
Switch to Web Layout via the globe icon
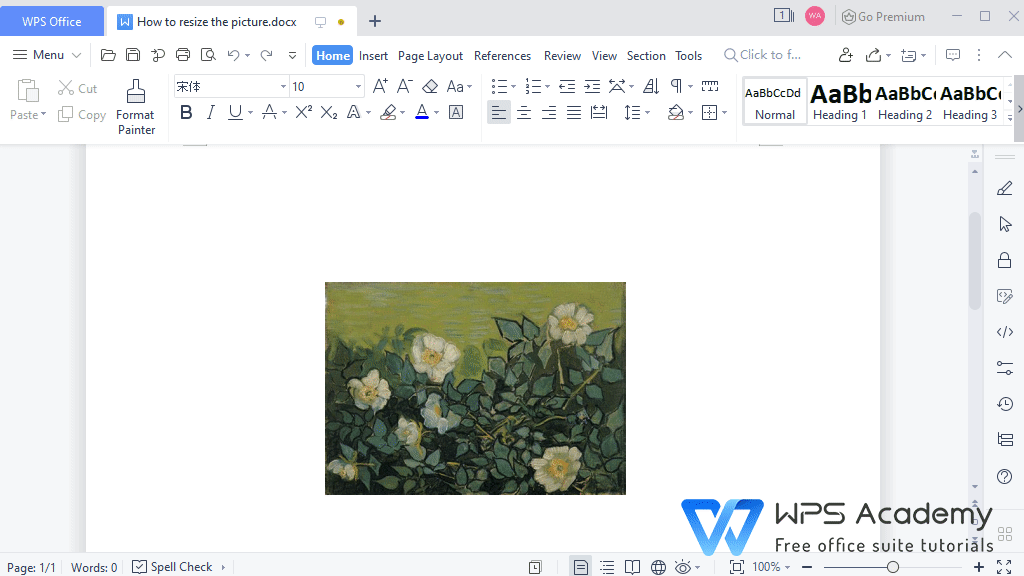[x=658, y=567]
